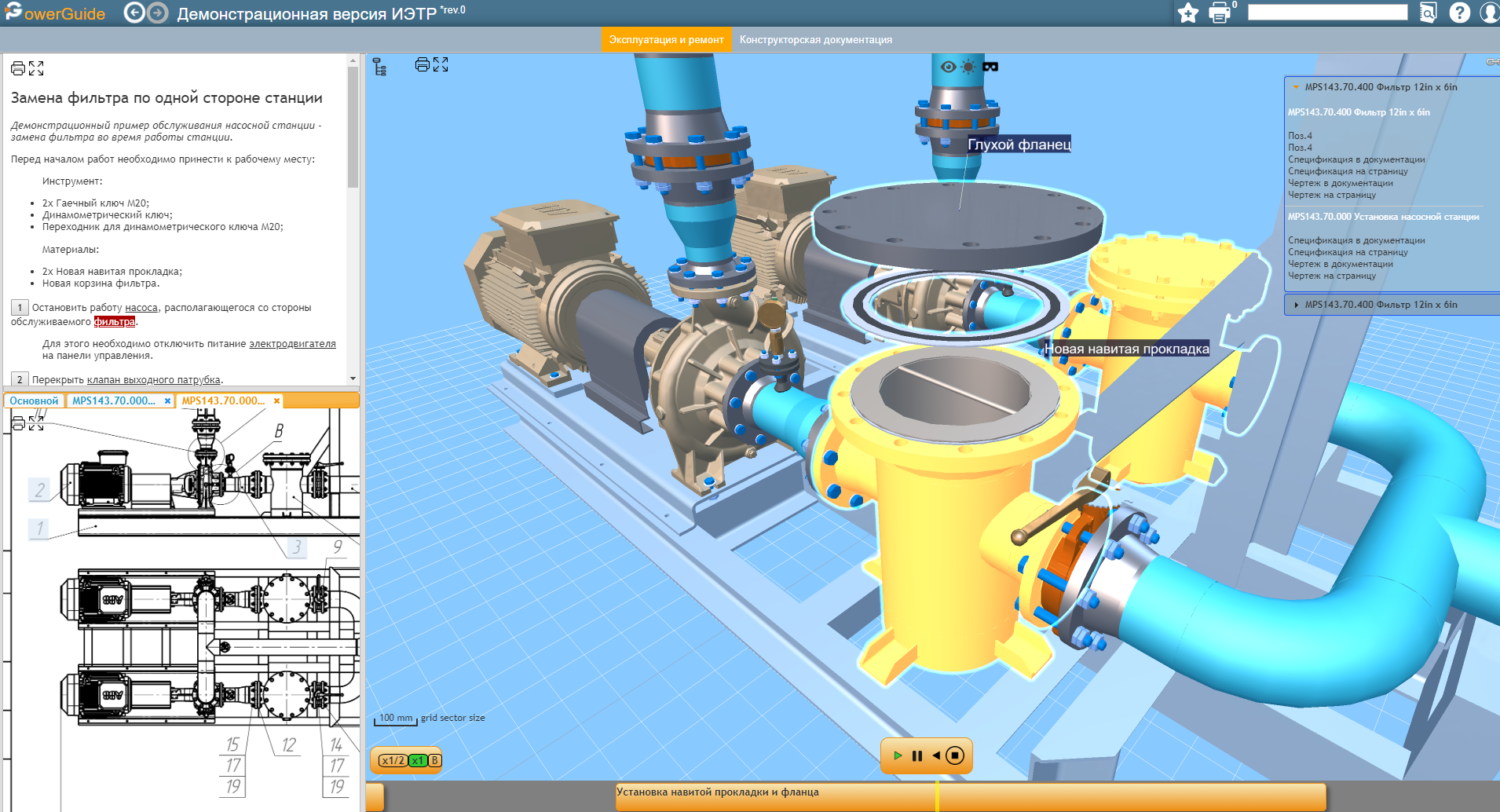Viewport: 1500px width, 812px height.
Task: Expand the lower MPS143.70.400 Фильтр section
Action: (x=1297, y=304)
